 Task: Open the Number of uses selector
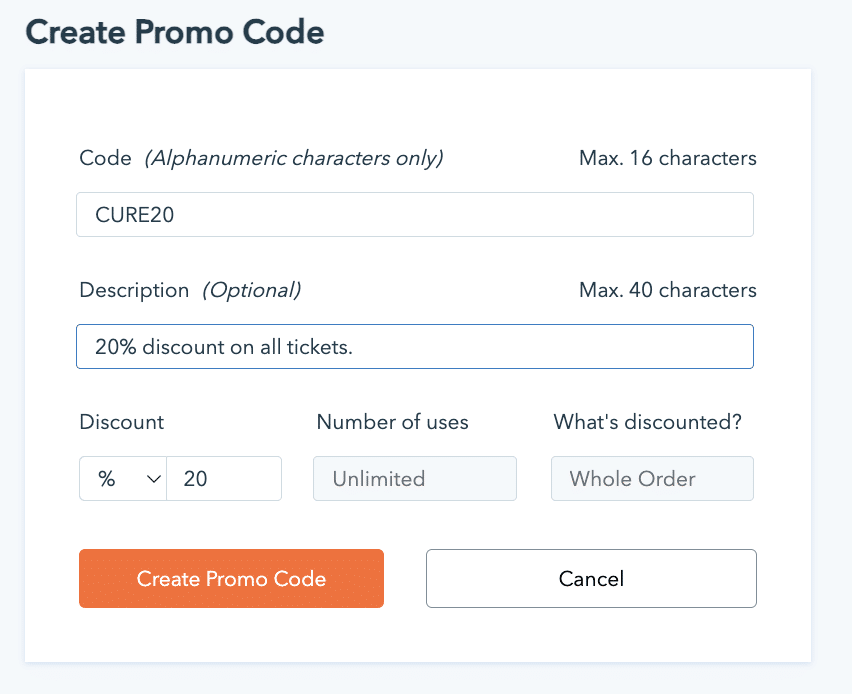pyautogui.click(x=414, y=478)
